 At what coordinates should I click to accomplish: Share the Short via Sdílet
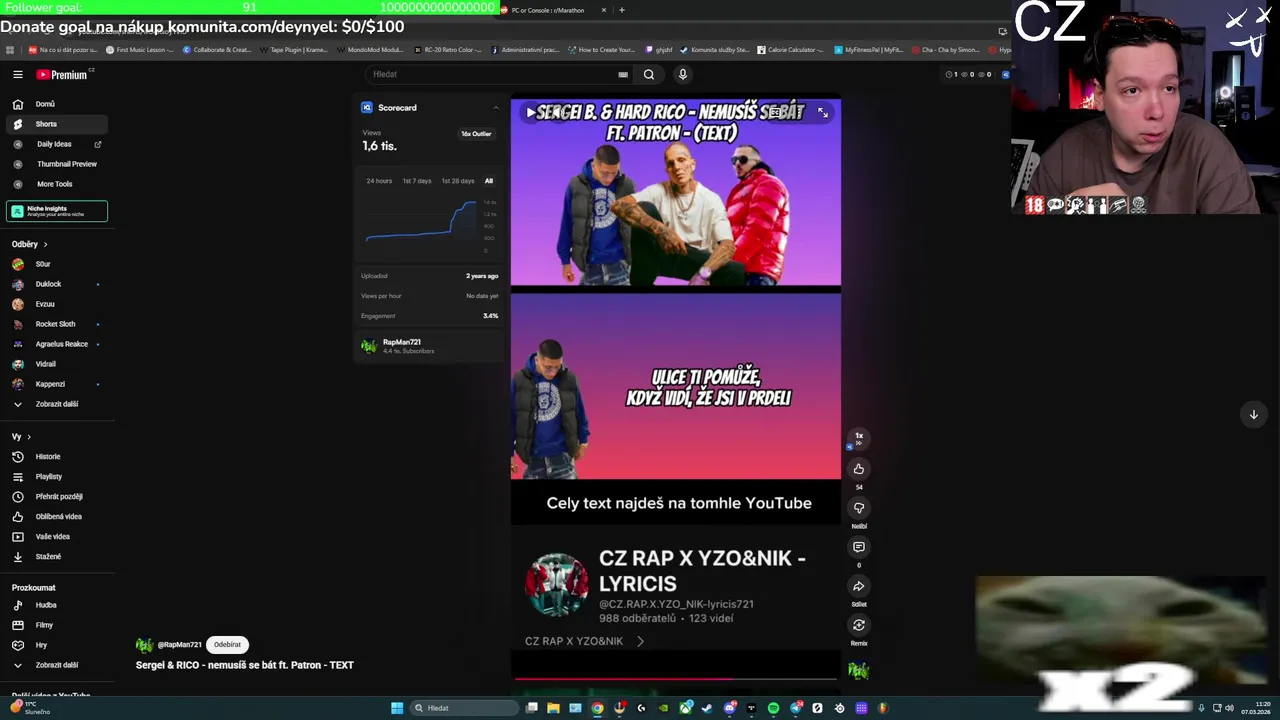coord(859,587)
